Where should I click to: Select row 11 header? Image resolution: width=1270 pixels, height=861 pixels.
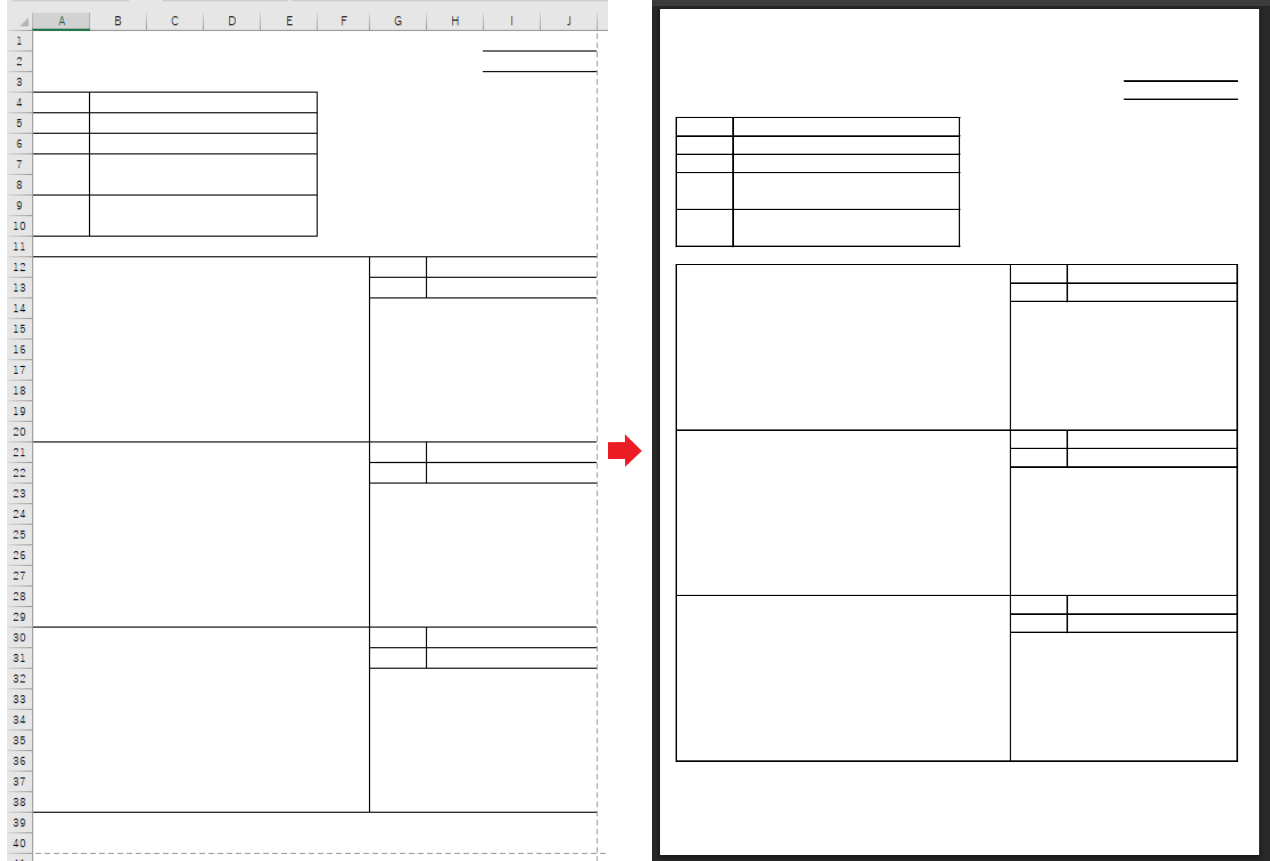click(17, 246)
